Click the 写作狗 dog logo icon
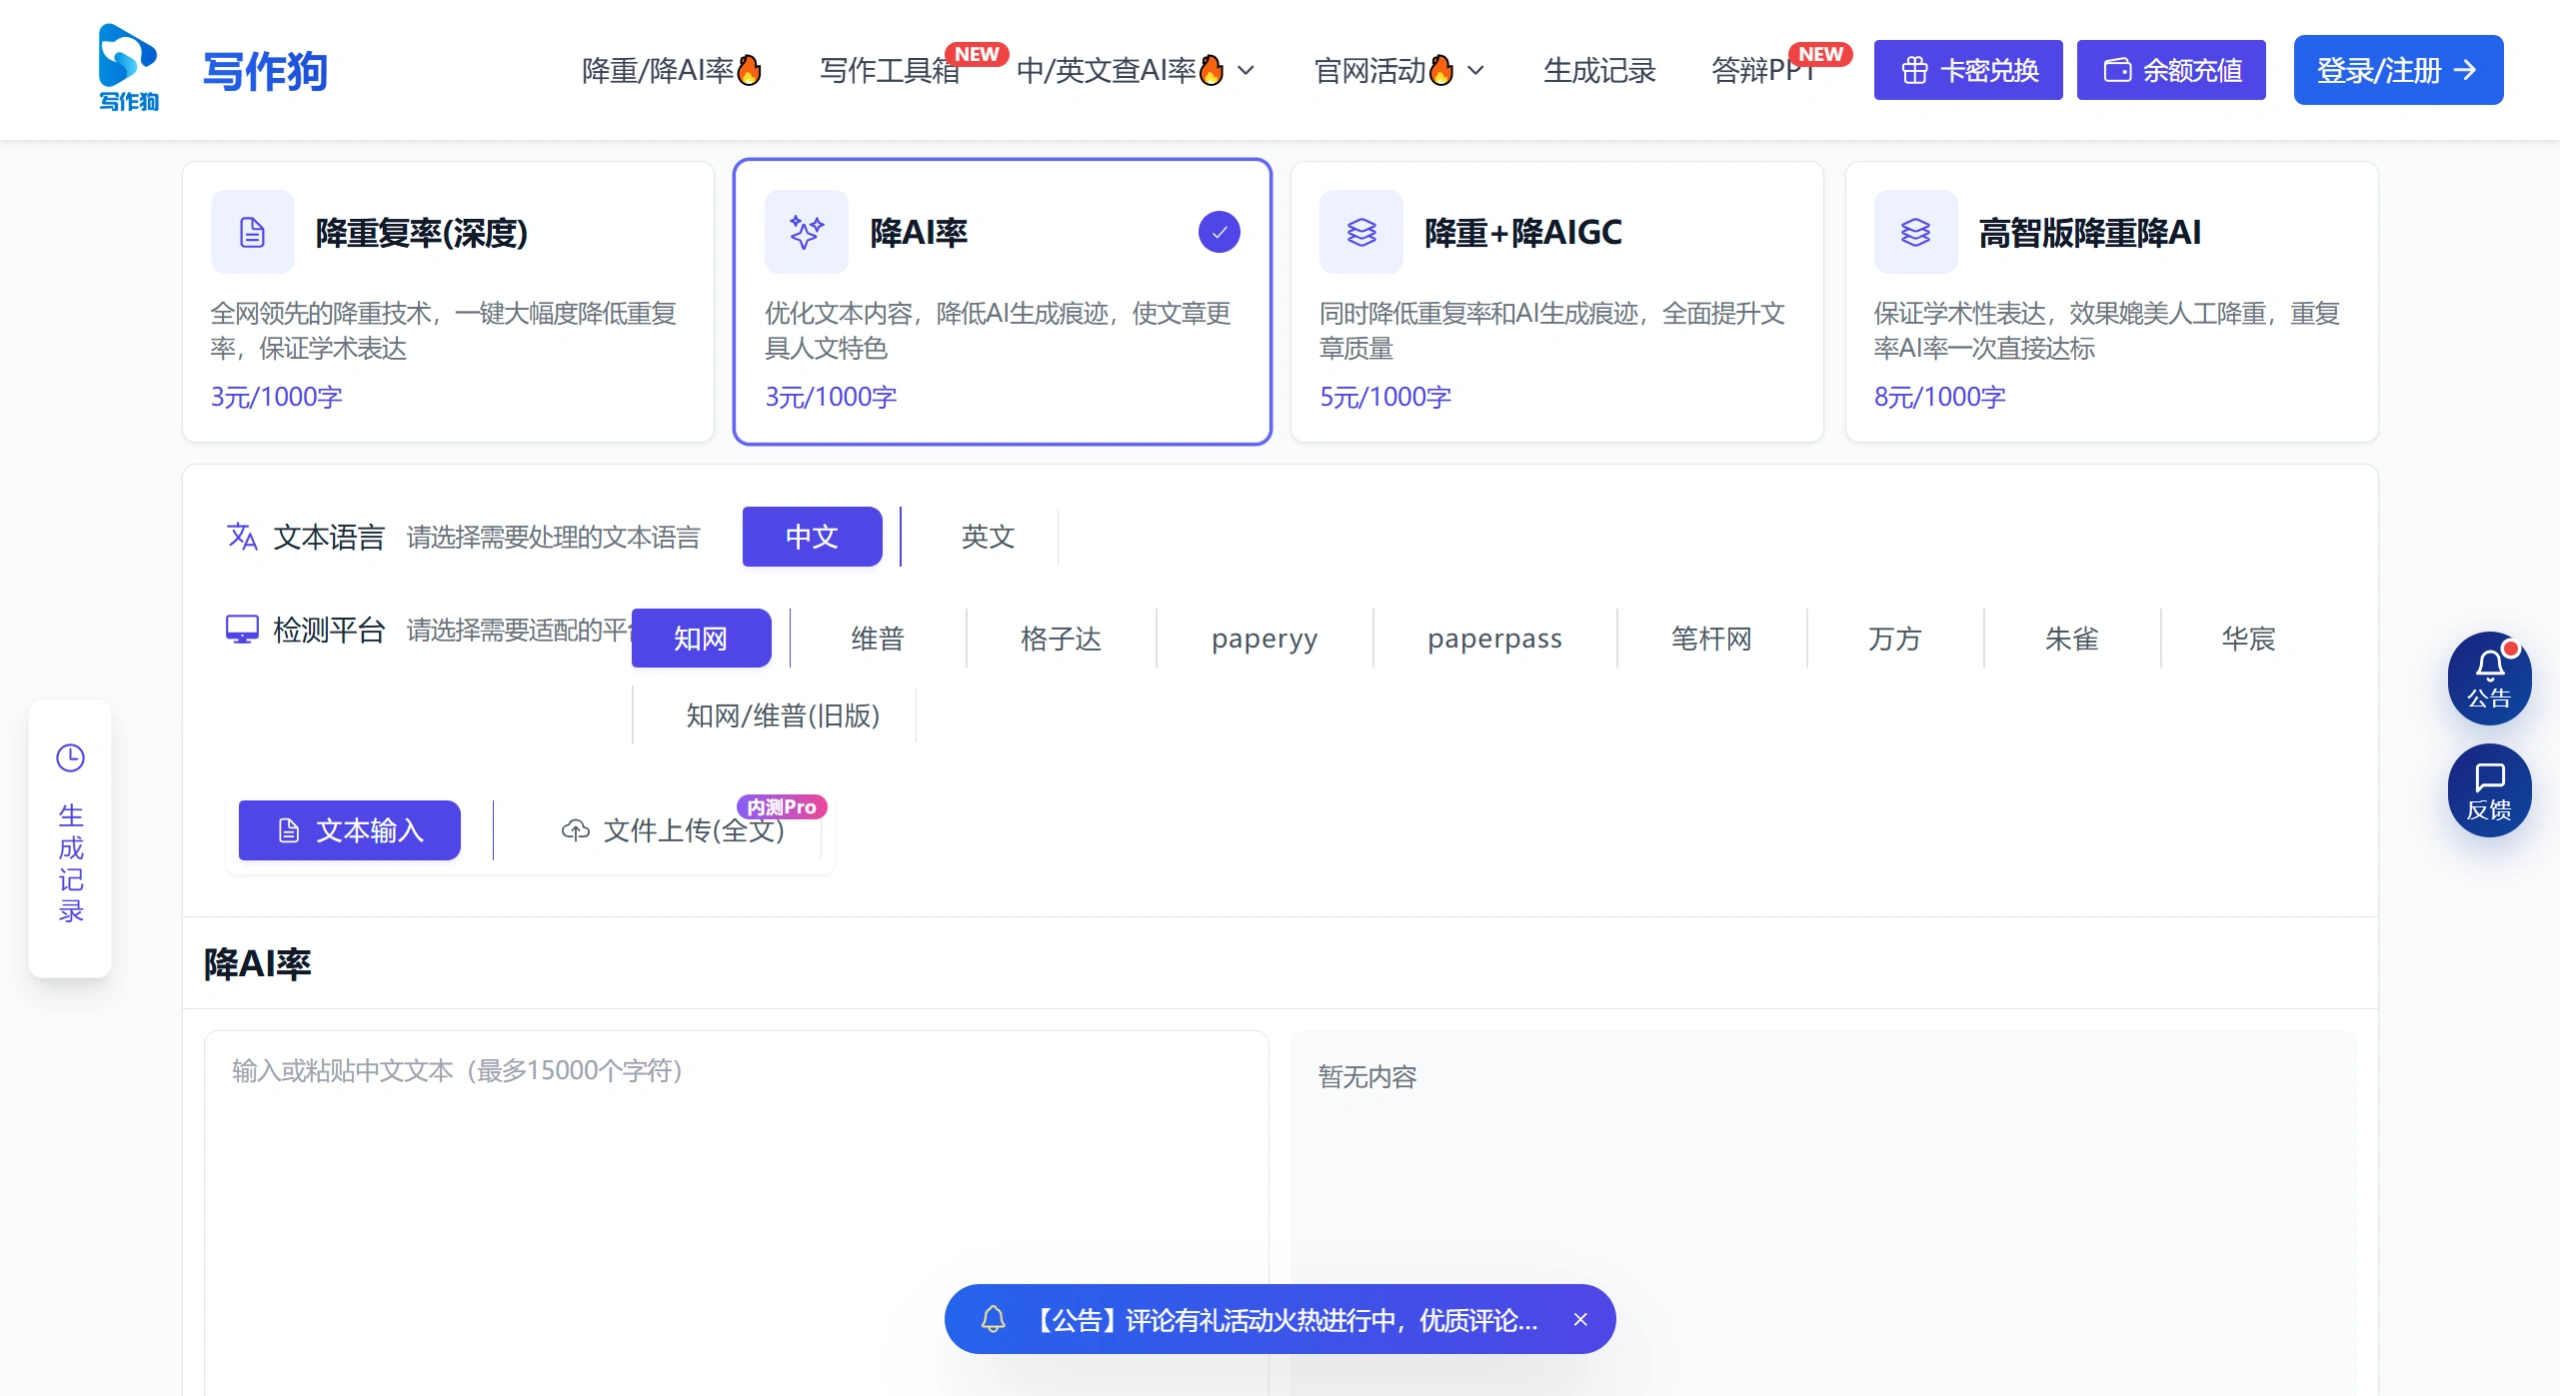 click(x=128, y=68)
